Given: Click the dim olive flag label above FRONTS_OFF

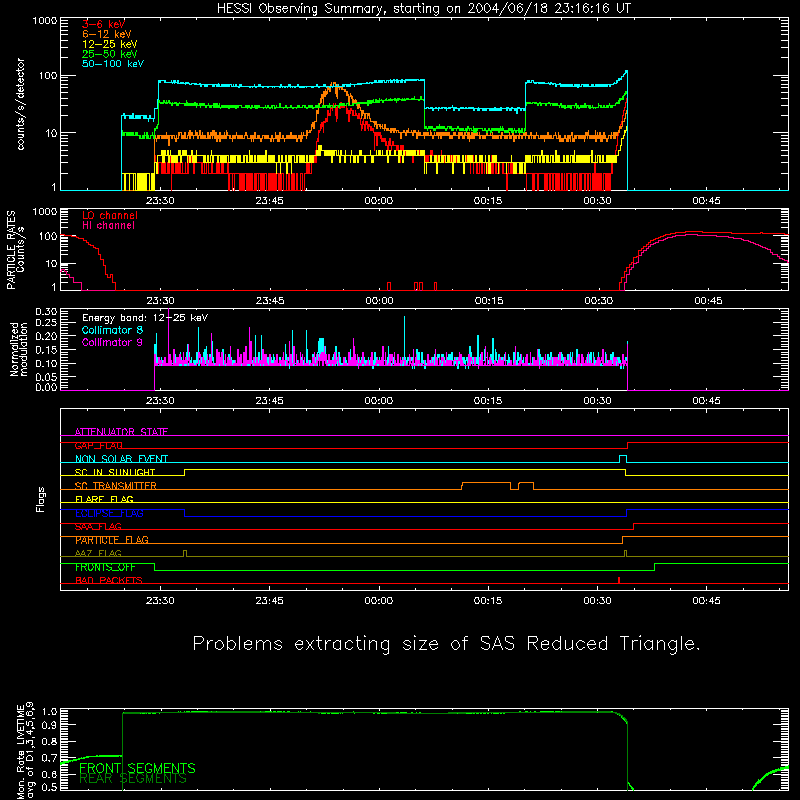Looking at the screenshot, I should [98, 553].
